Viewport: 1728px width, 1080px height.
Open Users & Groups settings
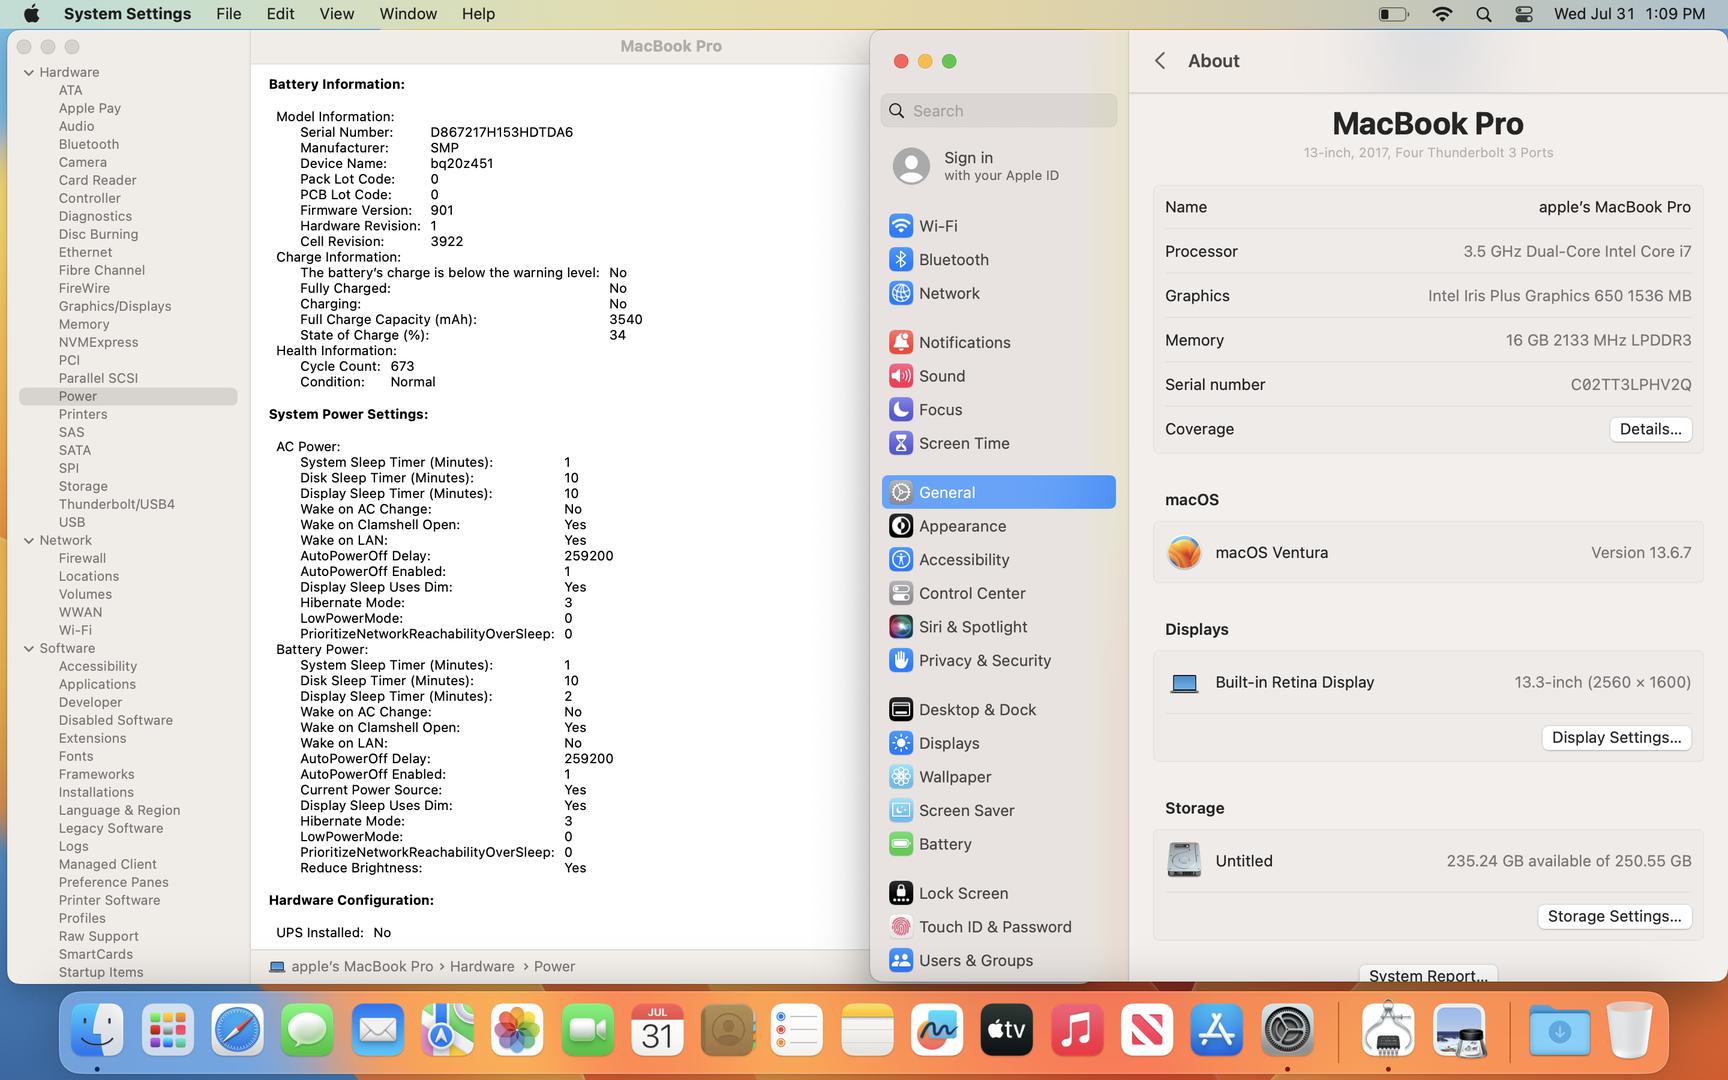pos(998,960)
